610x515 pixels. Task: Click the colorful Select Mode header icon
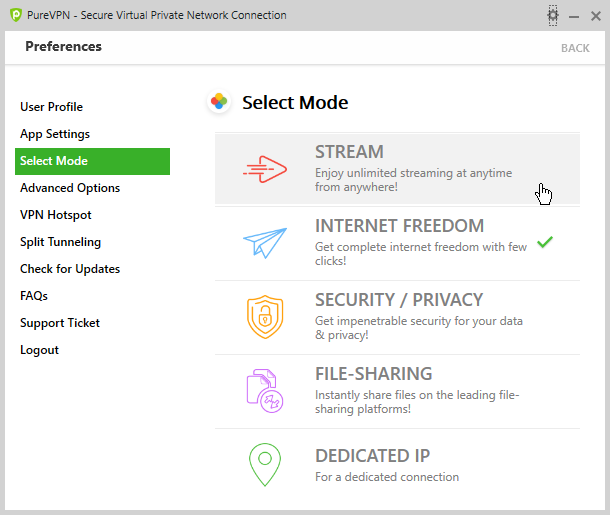(x=219, y=102)
